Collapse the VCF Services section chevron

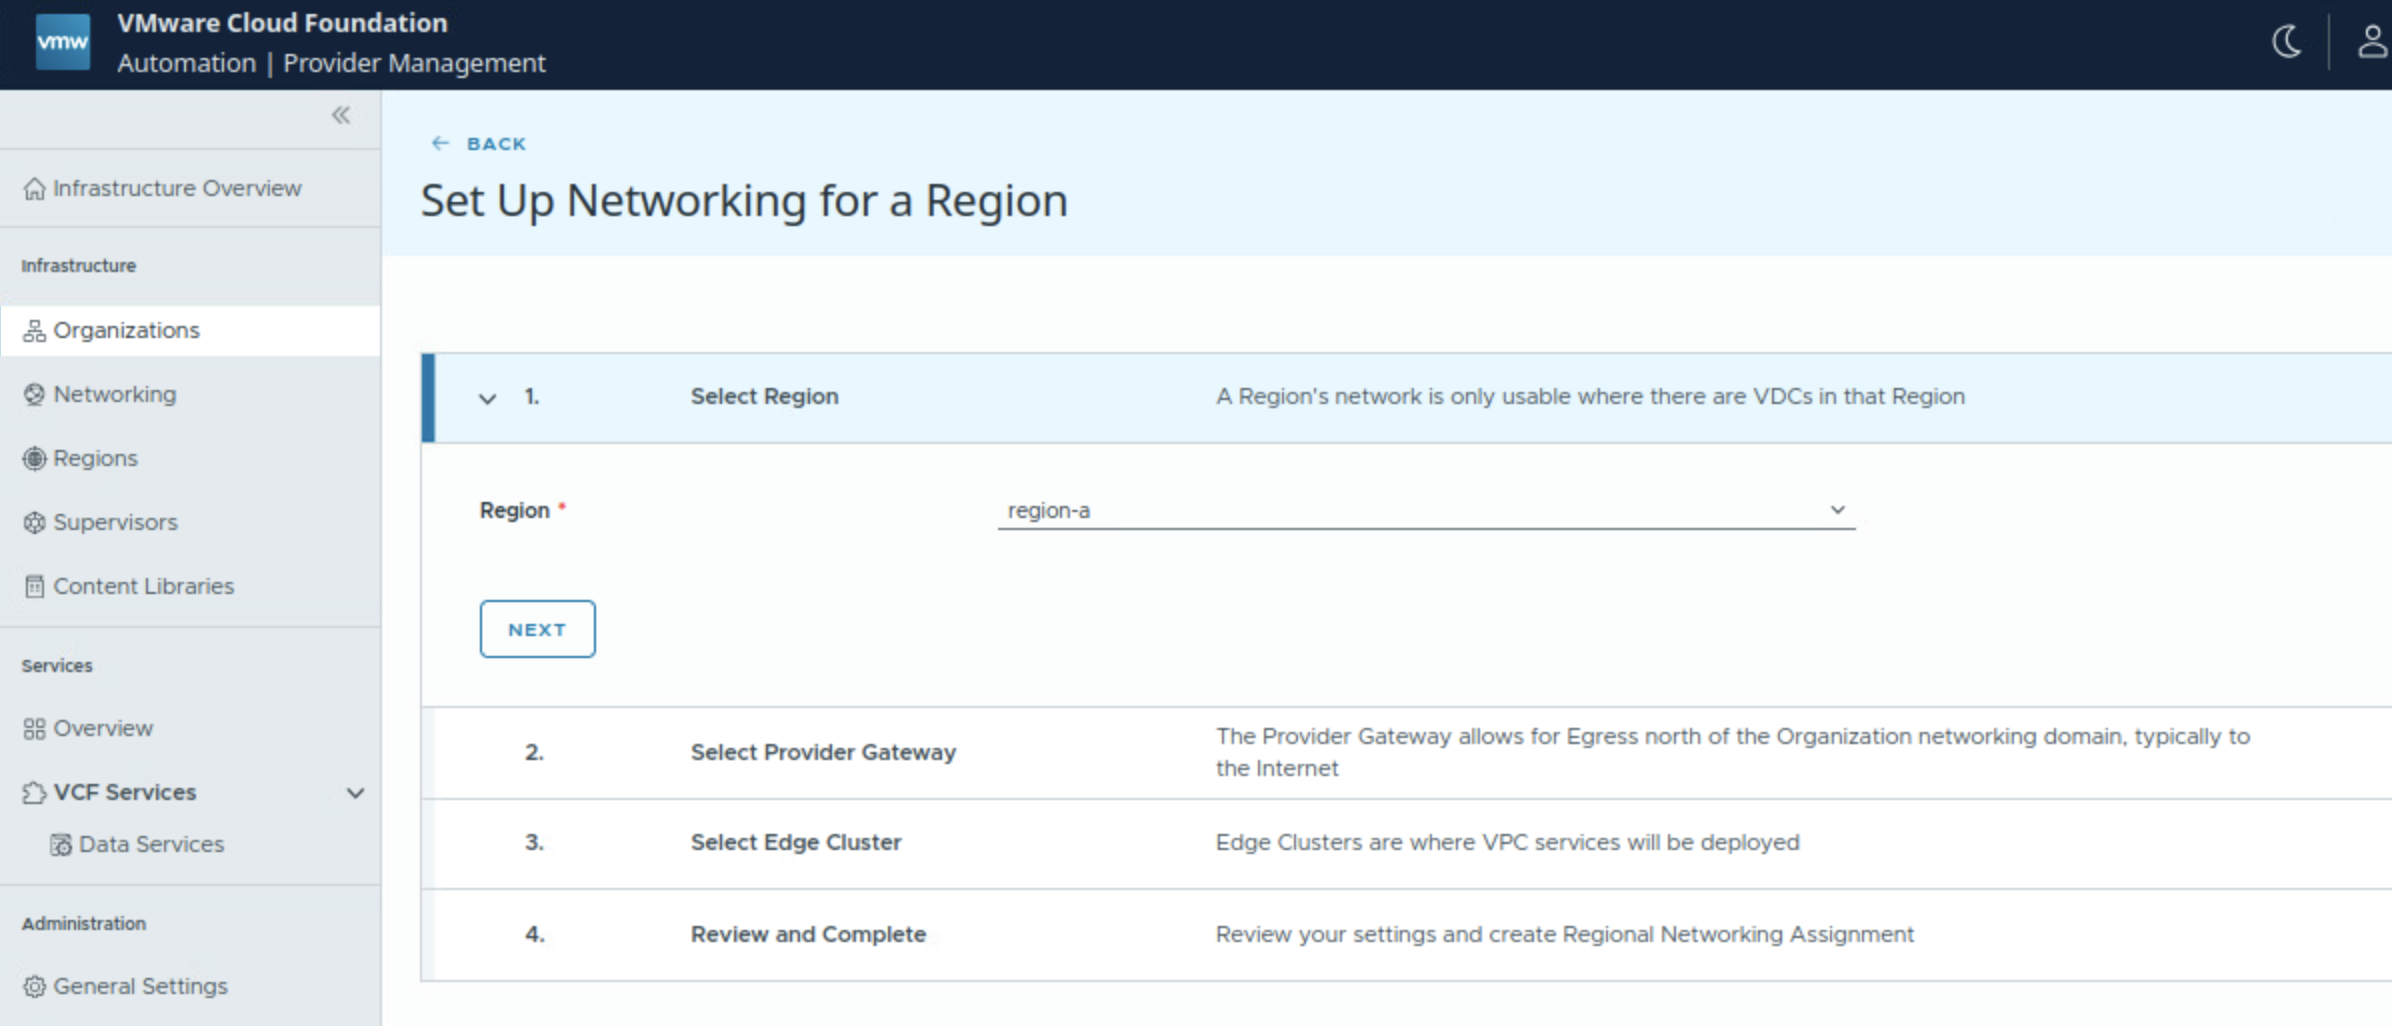[x=355, y=793]
